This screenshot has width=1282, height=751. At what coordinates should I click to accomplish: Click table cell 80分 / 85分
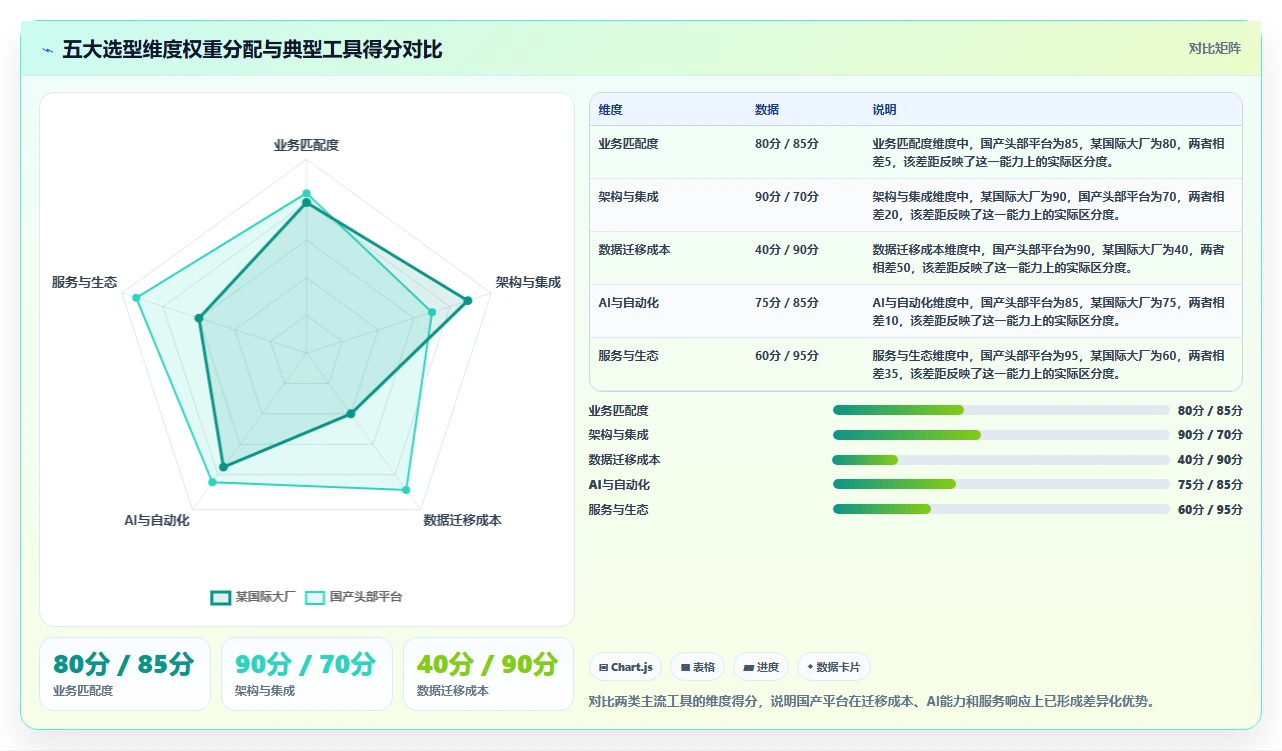(787, 144)
